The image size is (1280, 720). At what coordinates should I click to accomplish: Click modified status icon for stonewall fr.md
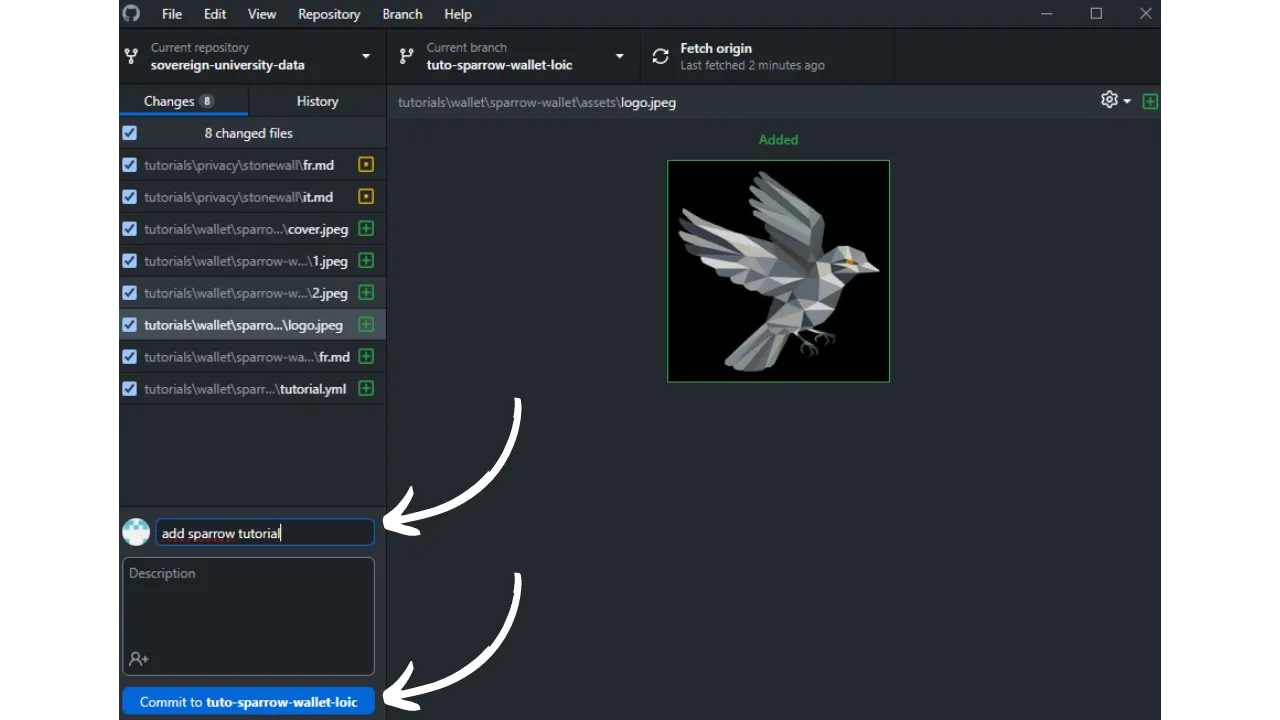tap(366, 165)
